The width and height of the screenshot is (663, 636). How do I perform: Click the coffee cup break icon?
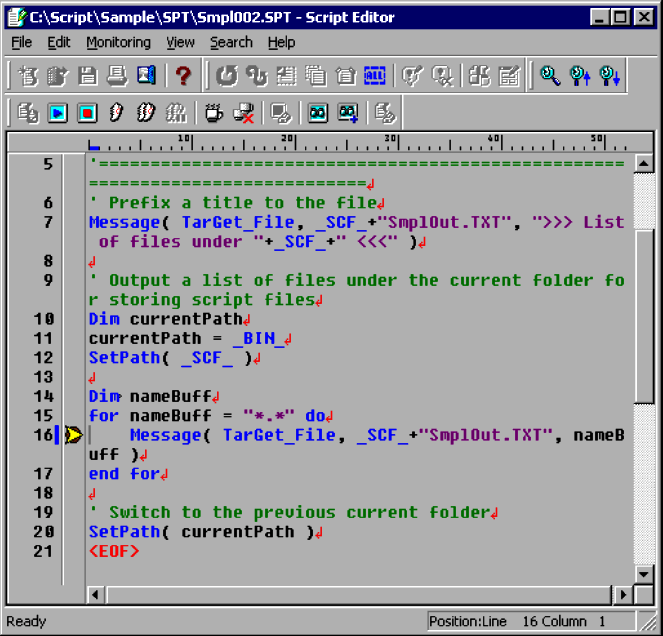(x=214, y=113)
